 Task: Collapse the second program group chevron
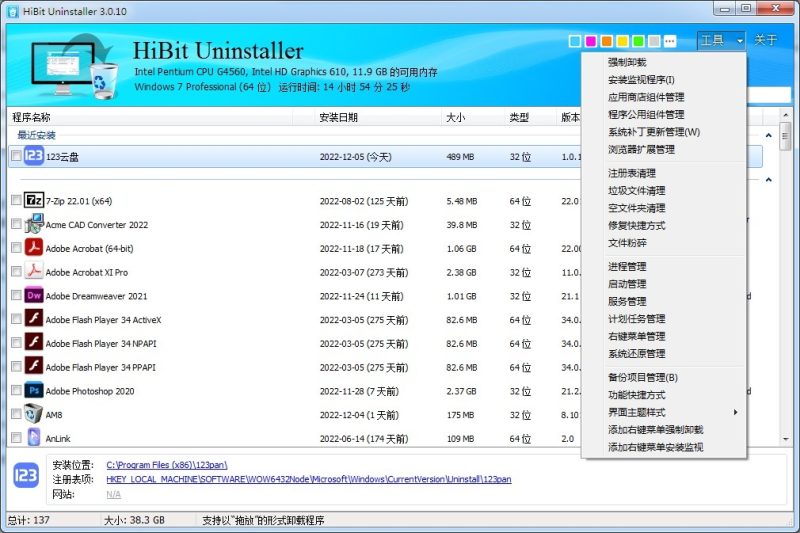click(x=768, y=180)
